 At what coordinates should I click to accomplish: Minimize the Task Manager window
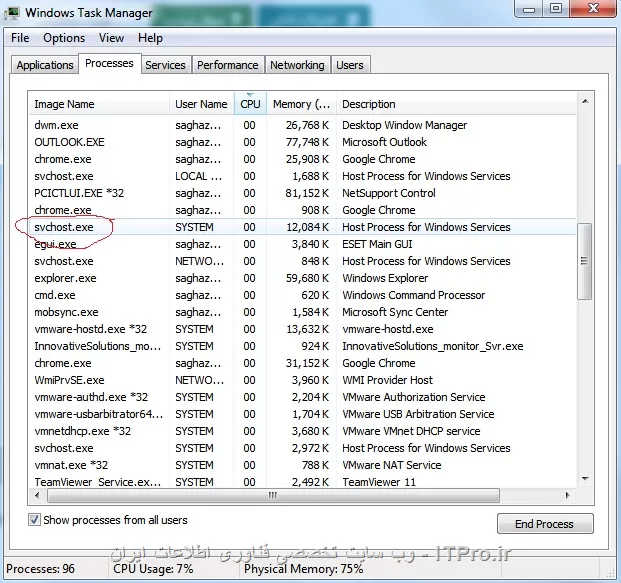pos(530,9)
